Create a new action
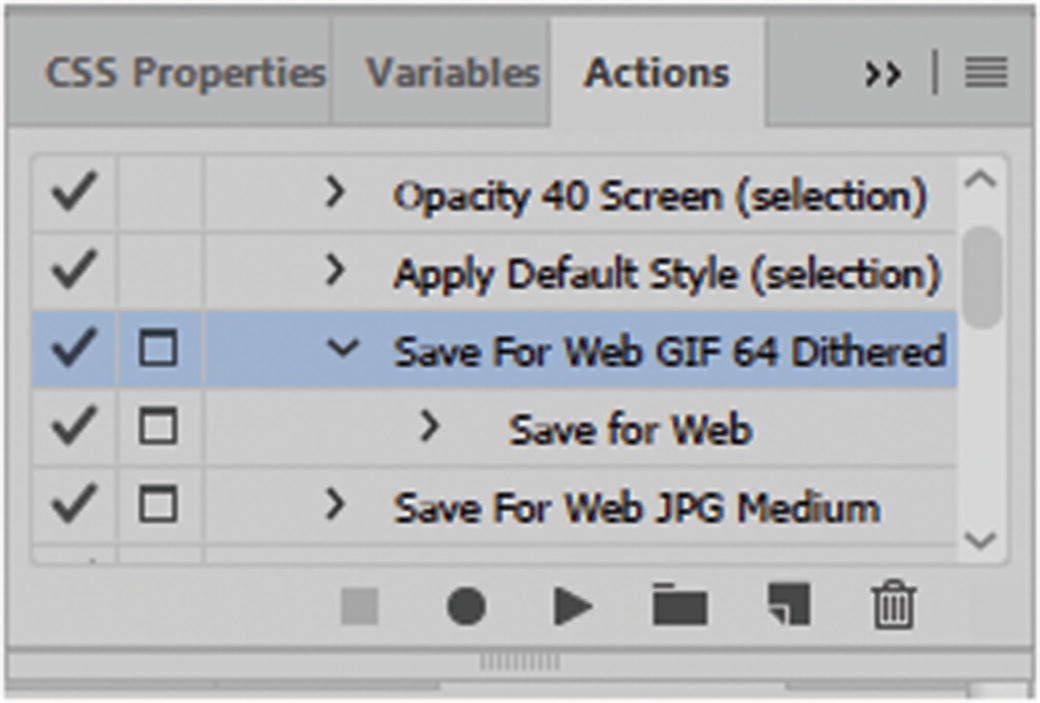The height and width of the screenshot is (703, 1040). point(788,605)
